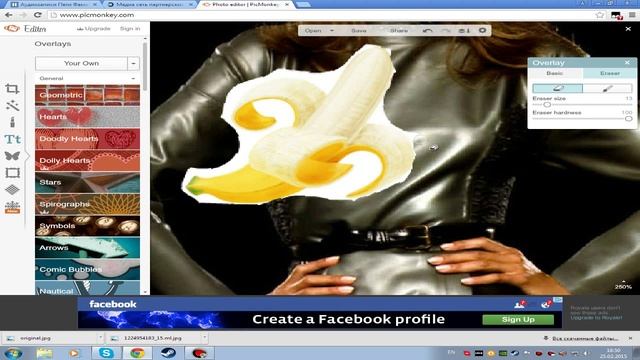Collapse the General section arrow
This screenshot has width=640, height=360.
point(133,78)
